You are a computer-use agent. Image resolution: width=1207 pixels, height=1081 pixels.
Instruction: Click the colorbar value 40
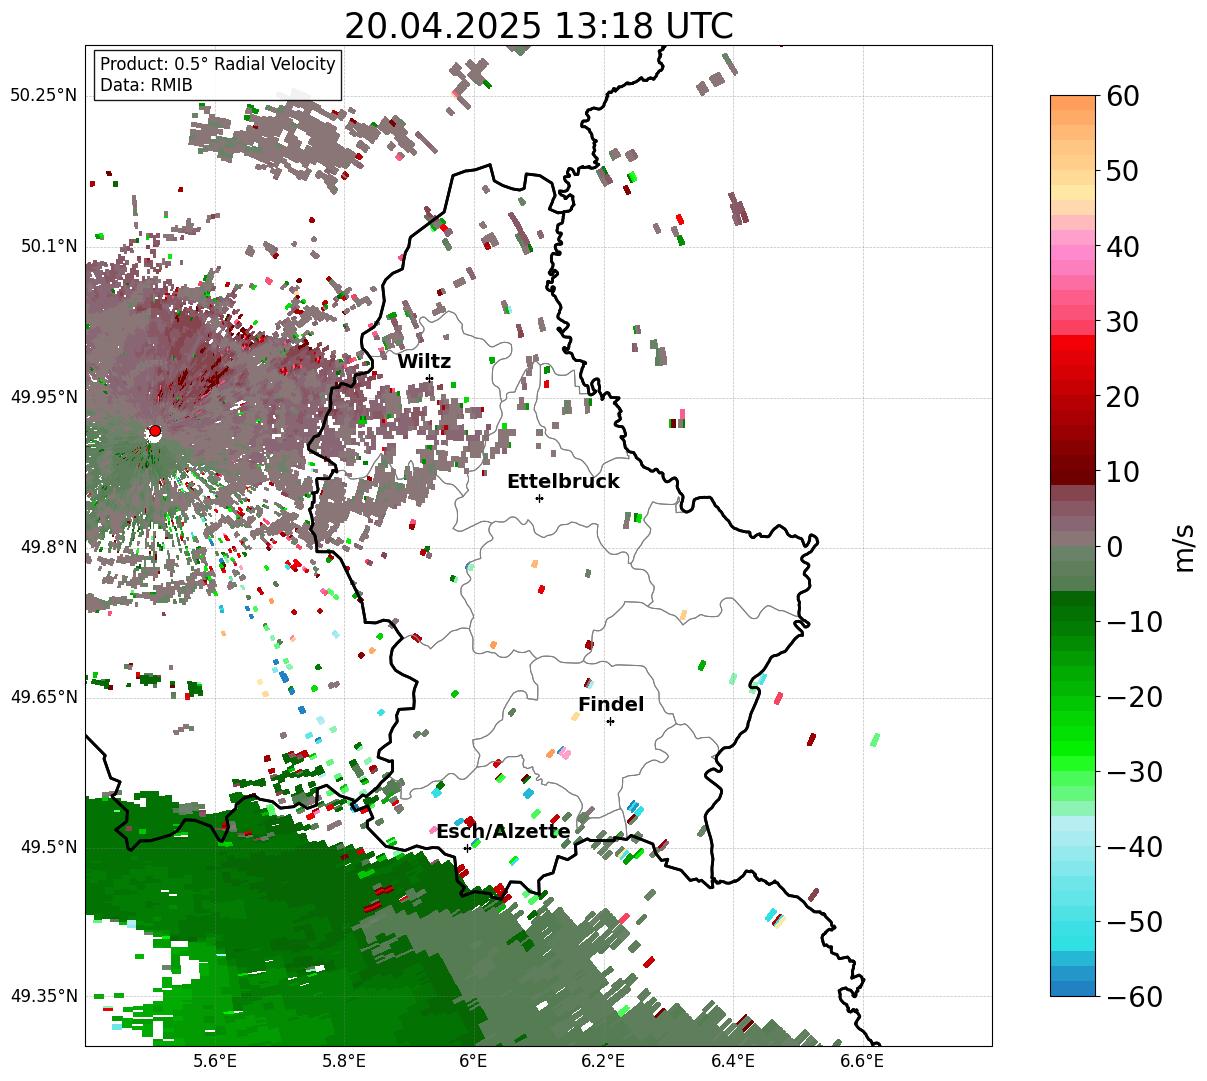click(x=1122, y=246)
